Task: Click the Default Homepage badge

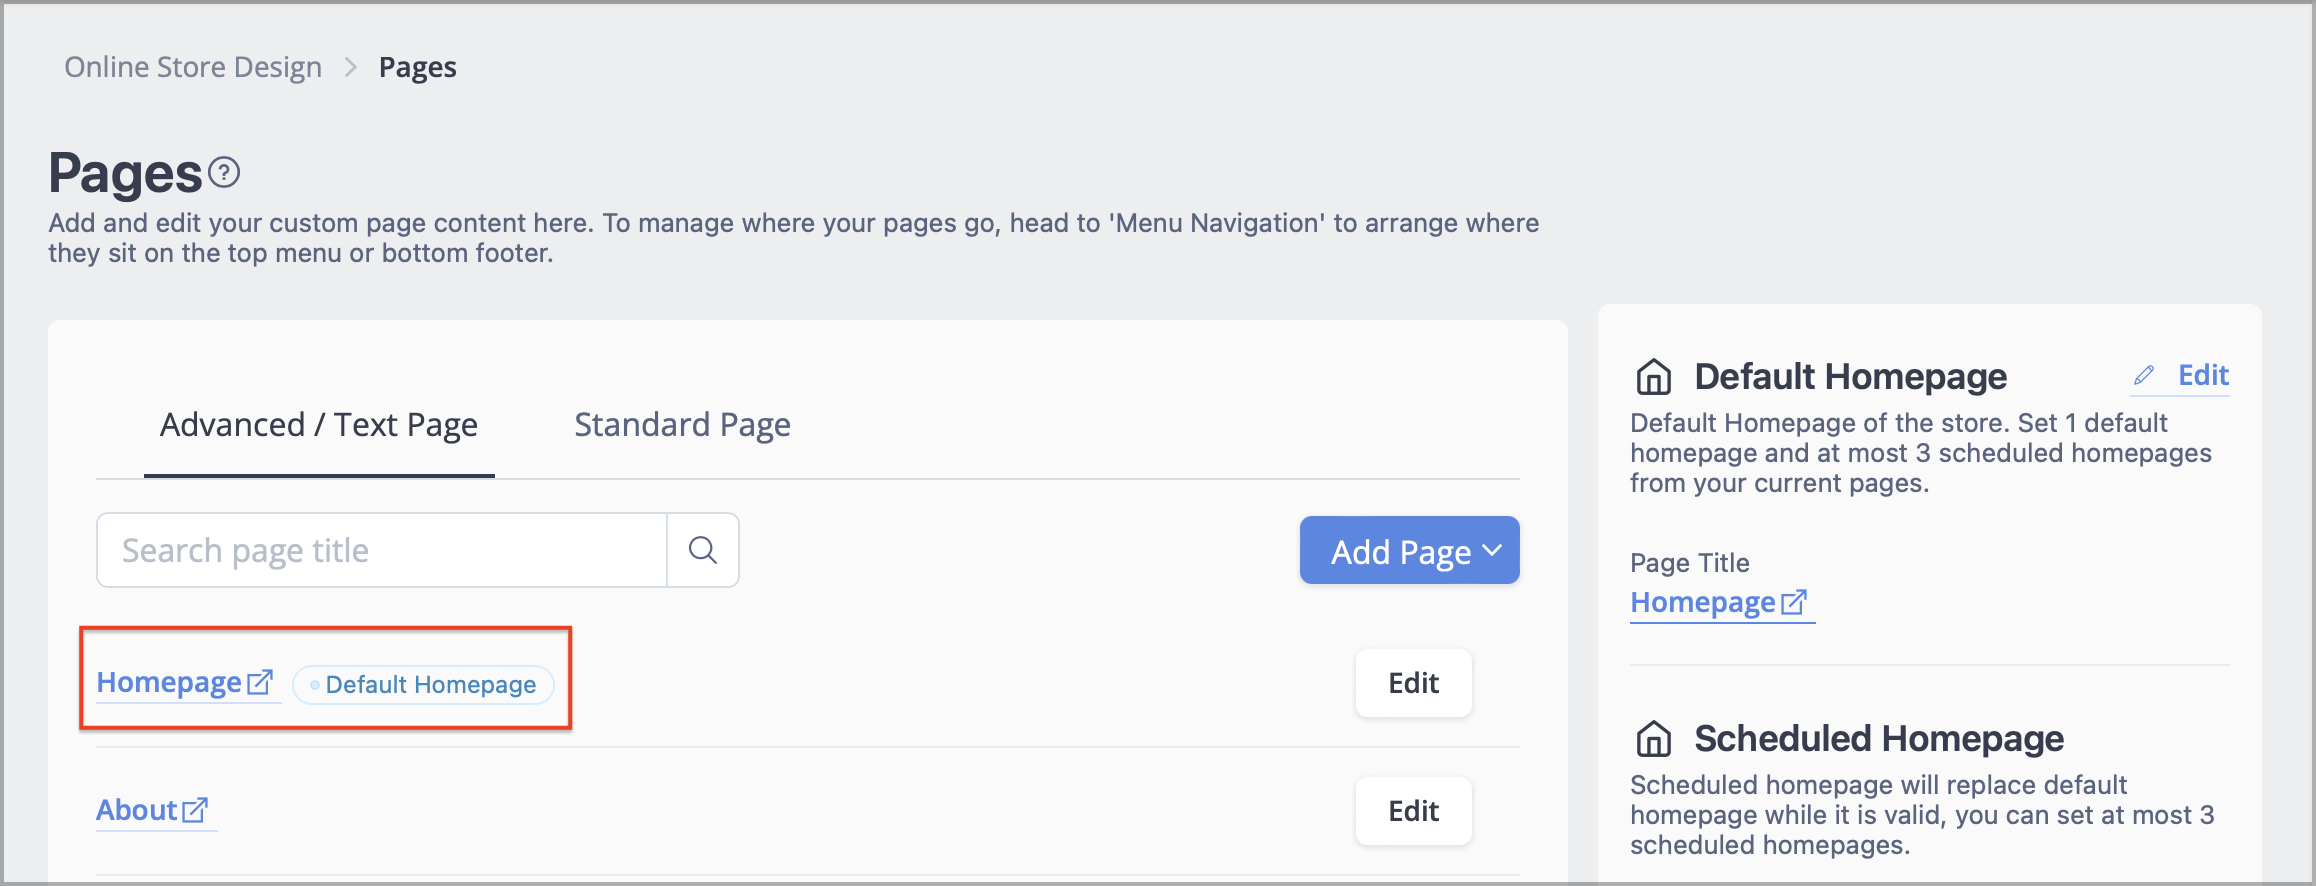Action: coord(423,684)
